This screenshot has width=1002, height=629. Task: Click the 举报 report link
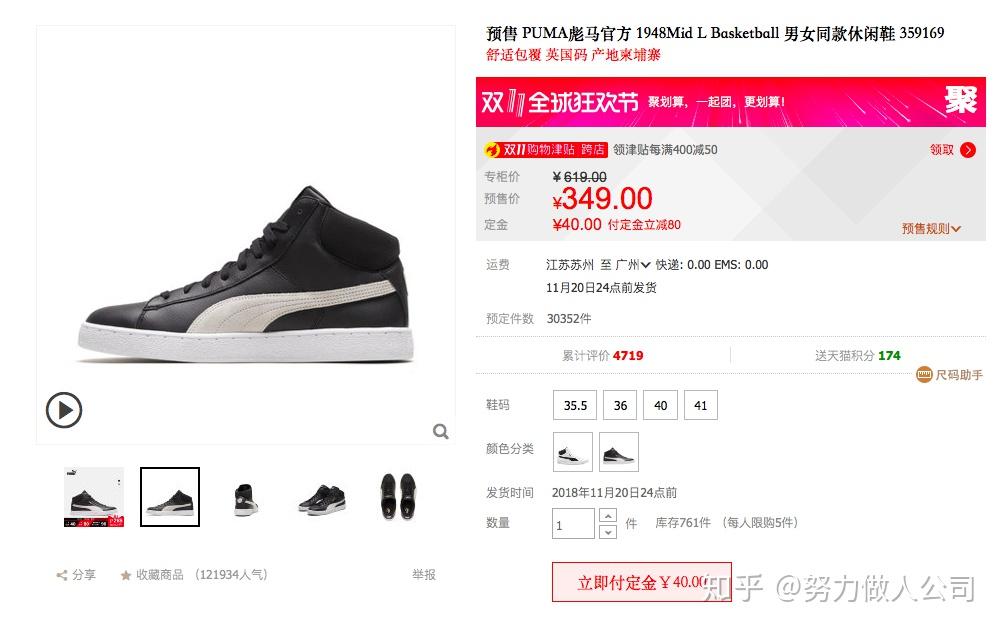click(x=424, y=575)
